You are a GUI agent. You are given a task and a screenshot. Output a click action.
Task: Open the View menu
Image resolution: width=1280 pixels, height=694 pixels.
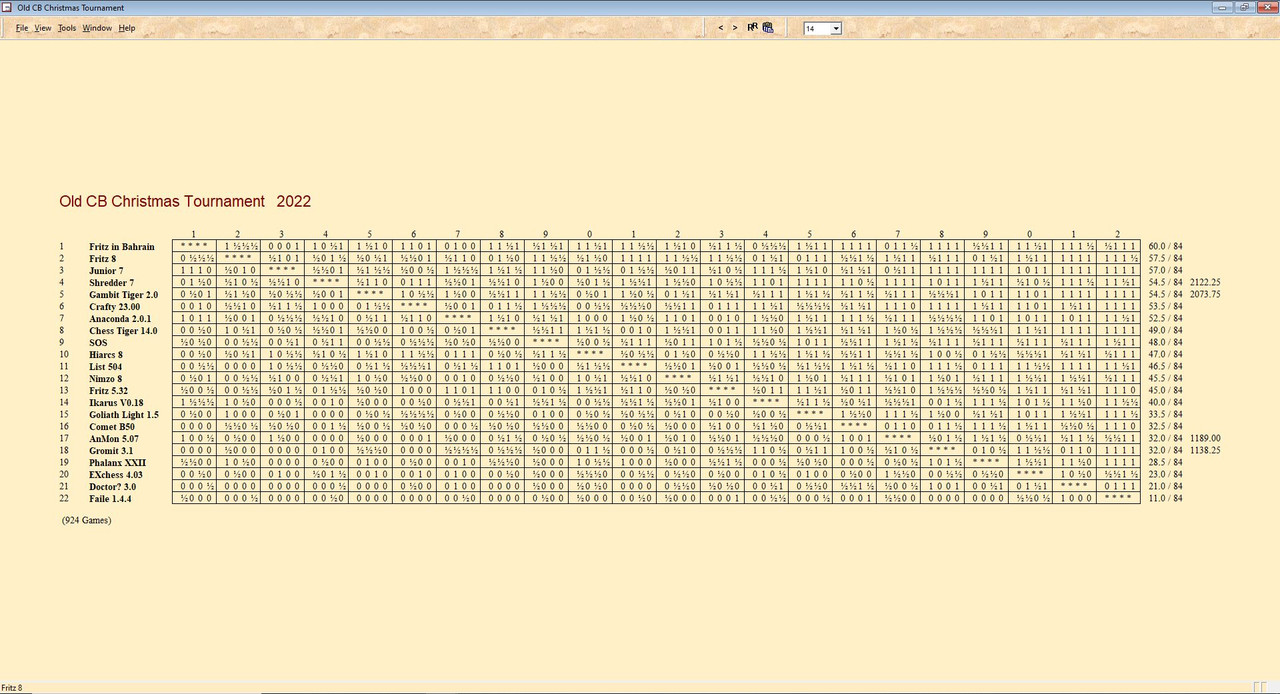point(43,28)
